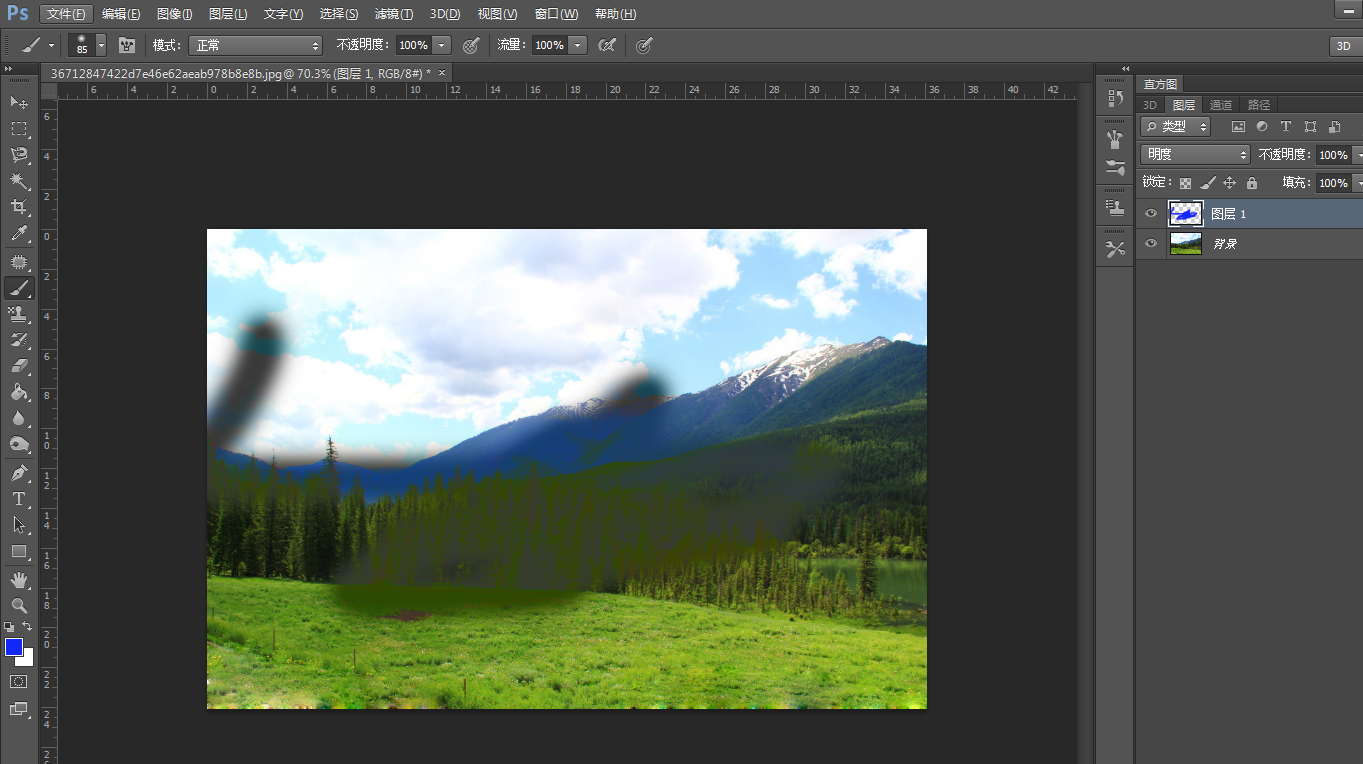Toggle lock transparent pixels icon
The width and height of the screenshot is (1363, 764).
(x=1186, y=183)
